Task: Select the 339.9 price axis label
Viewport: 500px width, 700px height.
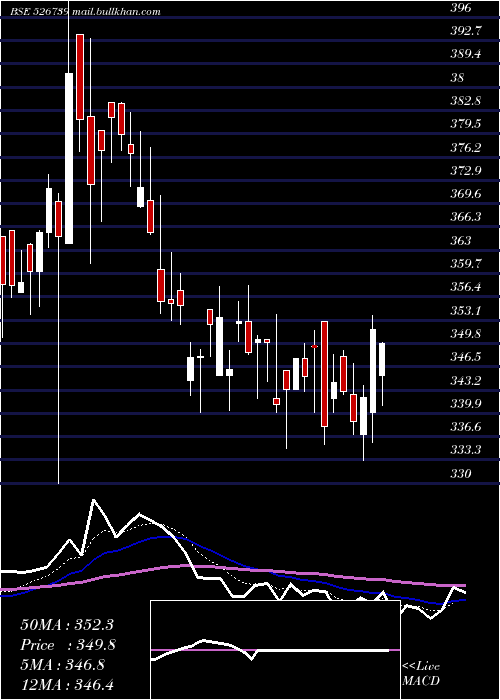Action: pos(466,404)
